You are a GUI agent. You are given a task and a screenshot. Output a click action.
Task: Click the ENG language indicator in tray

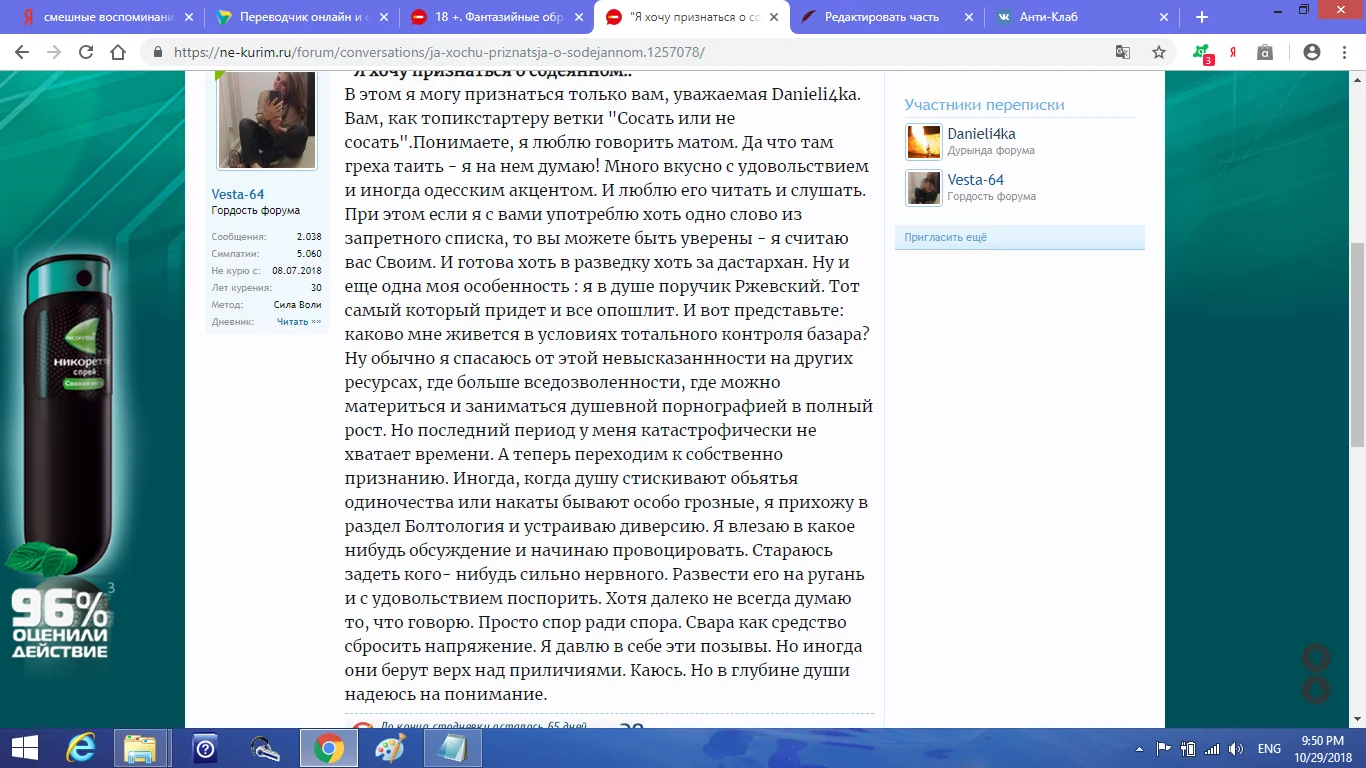click(x=1268, y=748)
